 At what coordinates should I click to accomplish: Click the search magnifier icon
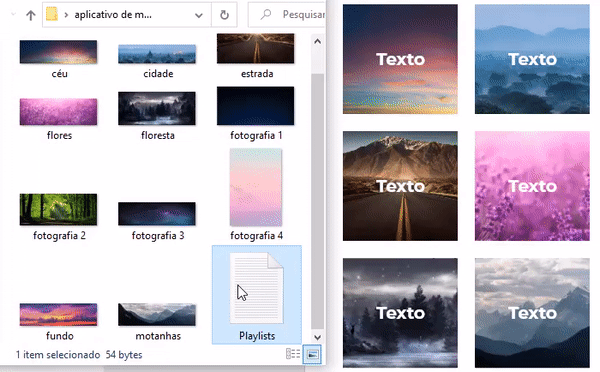[265, 15]
